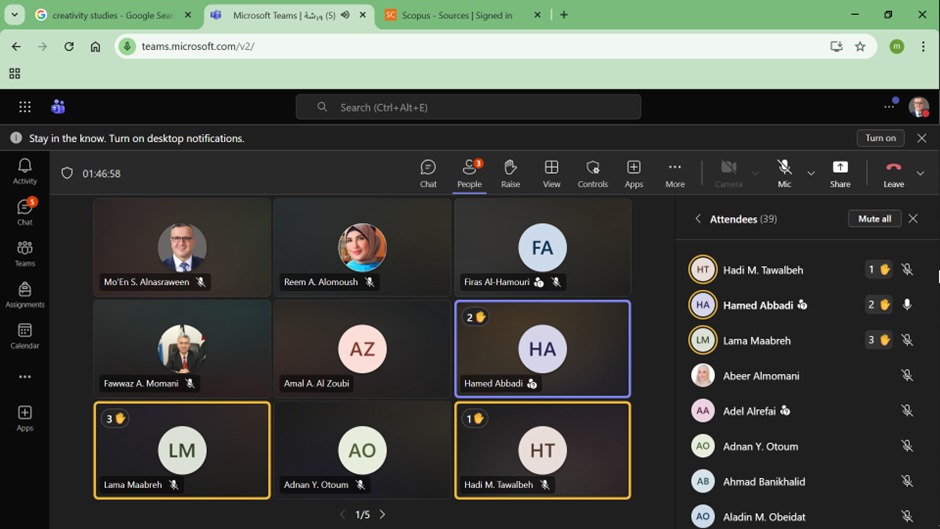Open Calendar in the left sidebar
Image resolution: width=940 pixels, height=529 pixels.
(25, 336)
